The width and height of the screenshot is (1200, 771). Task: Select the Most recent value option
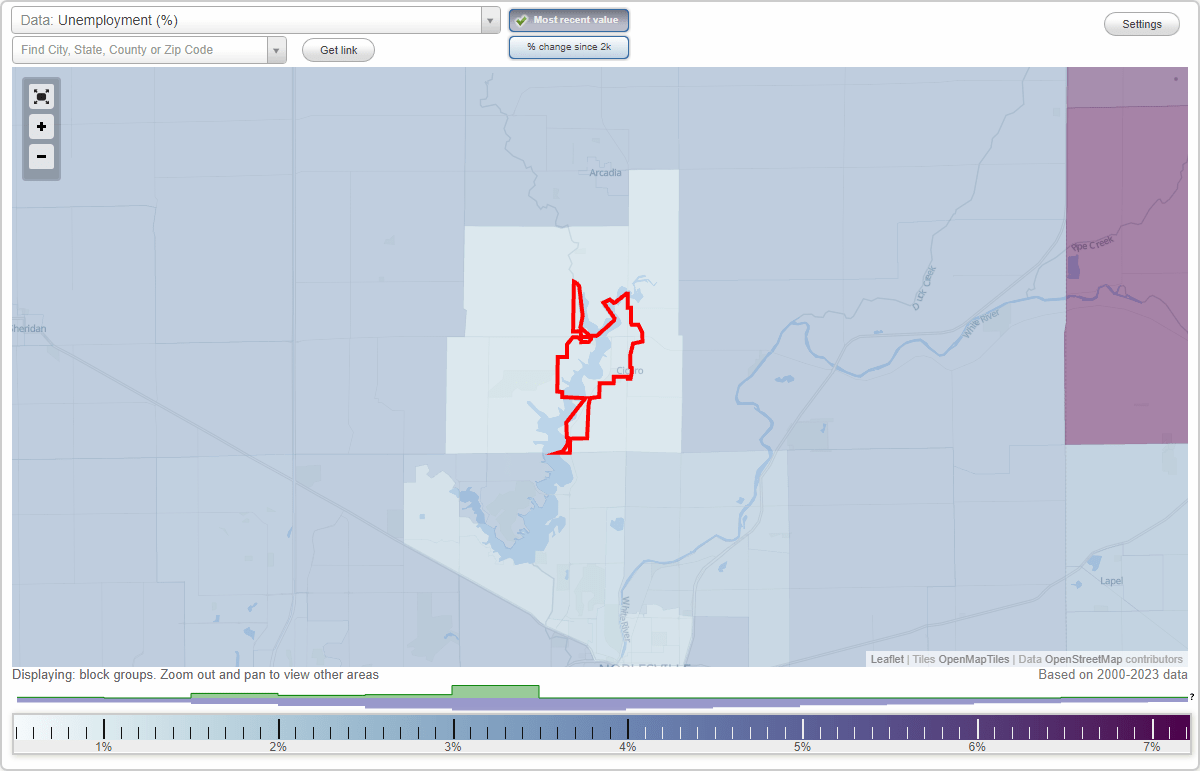pos(569,20)
